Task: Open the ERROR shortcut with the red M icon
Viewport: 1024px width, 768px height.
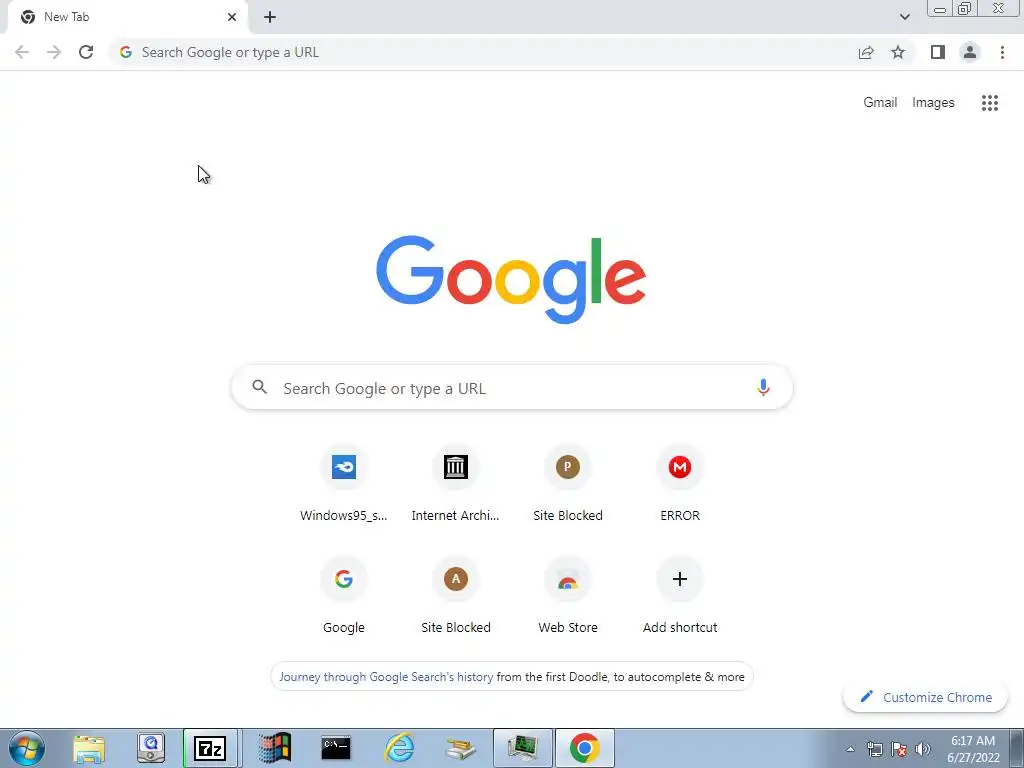Action: 680,484
